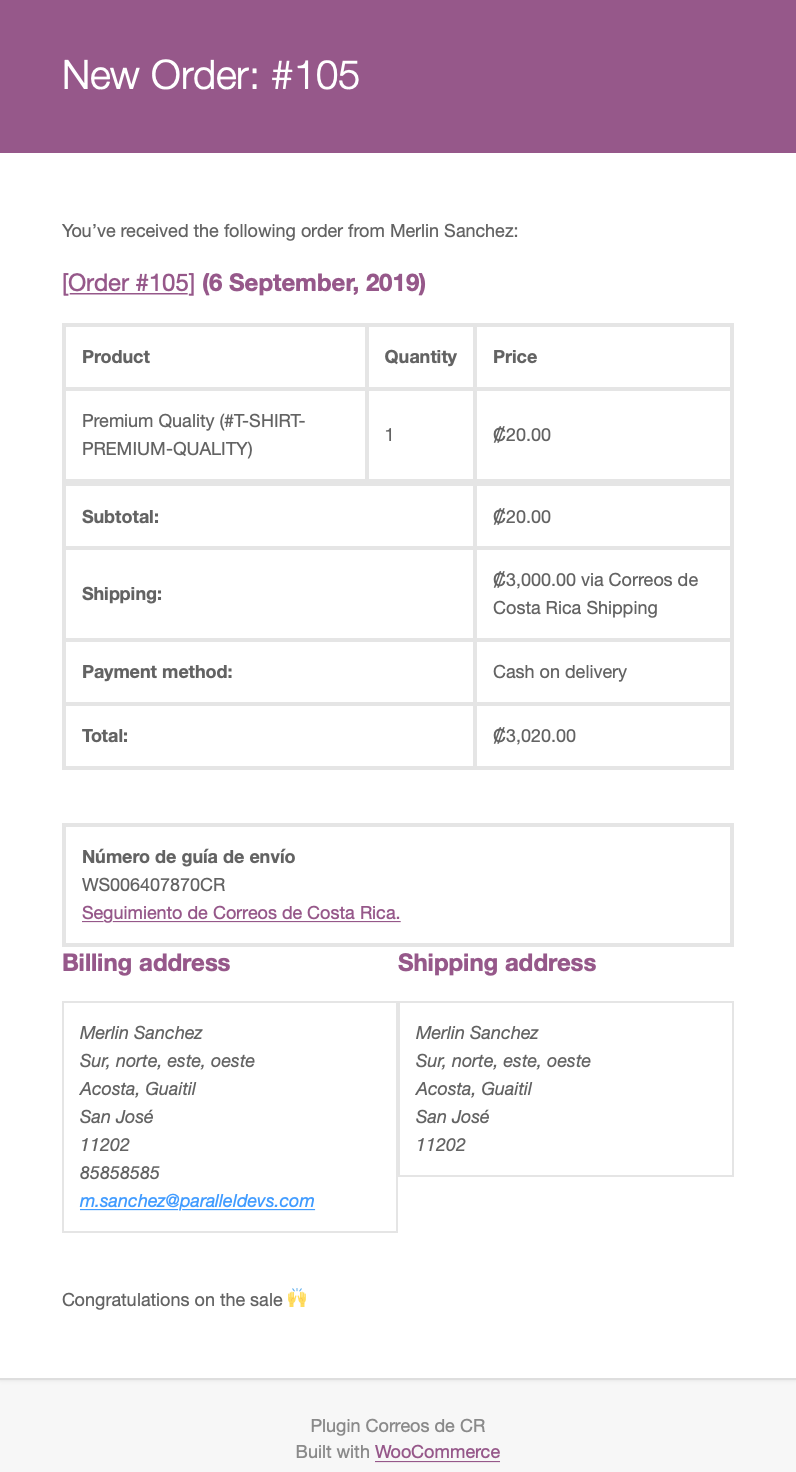Open the WooCommerce footer link
The height and width of the screenshot is (1472, 796).
pyautogui.click(x=437, y=1452)
